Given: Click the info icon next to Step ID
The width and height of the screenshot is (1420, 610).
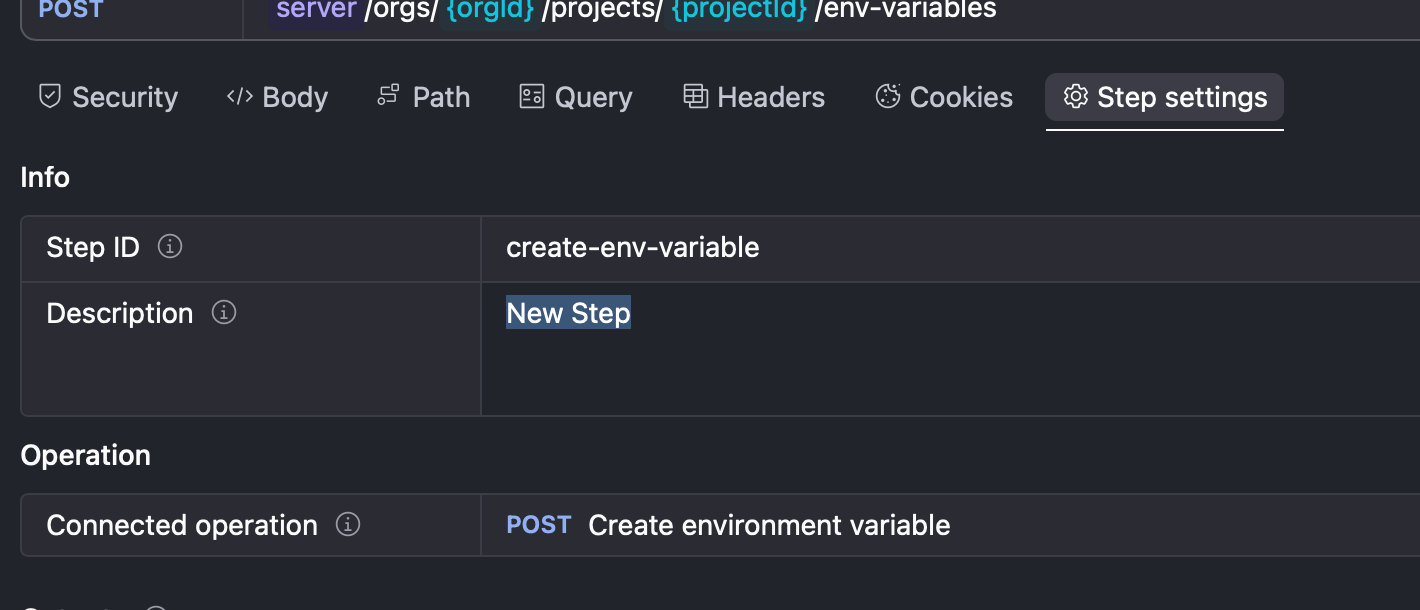Looking at the screenshot, I should click(170, 246).
